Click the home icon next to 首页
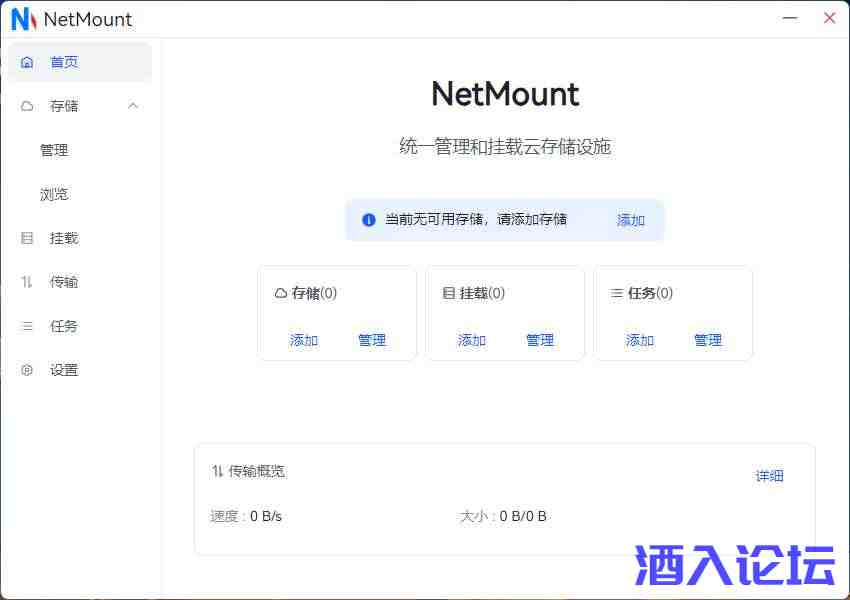 (x=27, y=62)
